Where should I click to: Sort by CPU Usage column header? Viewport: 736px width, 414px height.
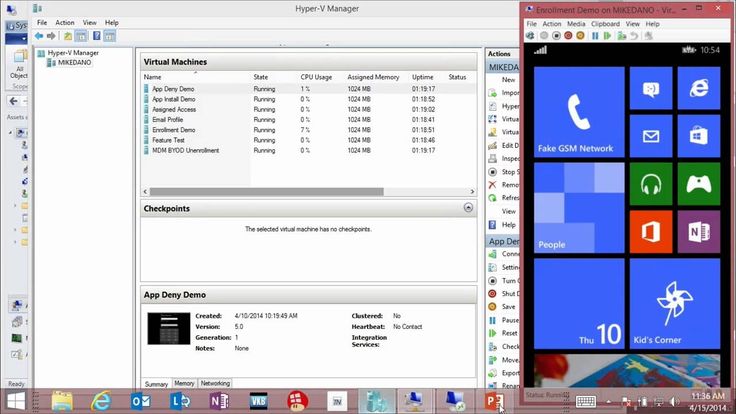pos(316,77)
